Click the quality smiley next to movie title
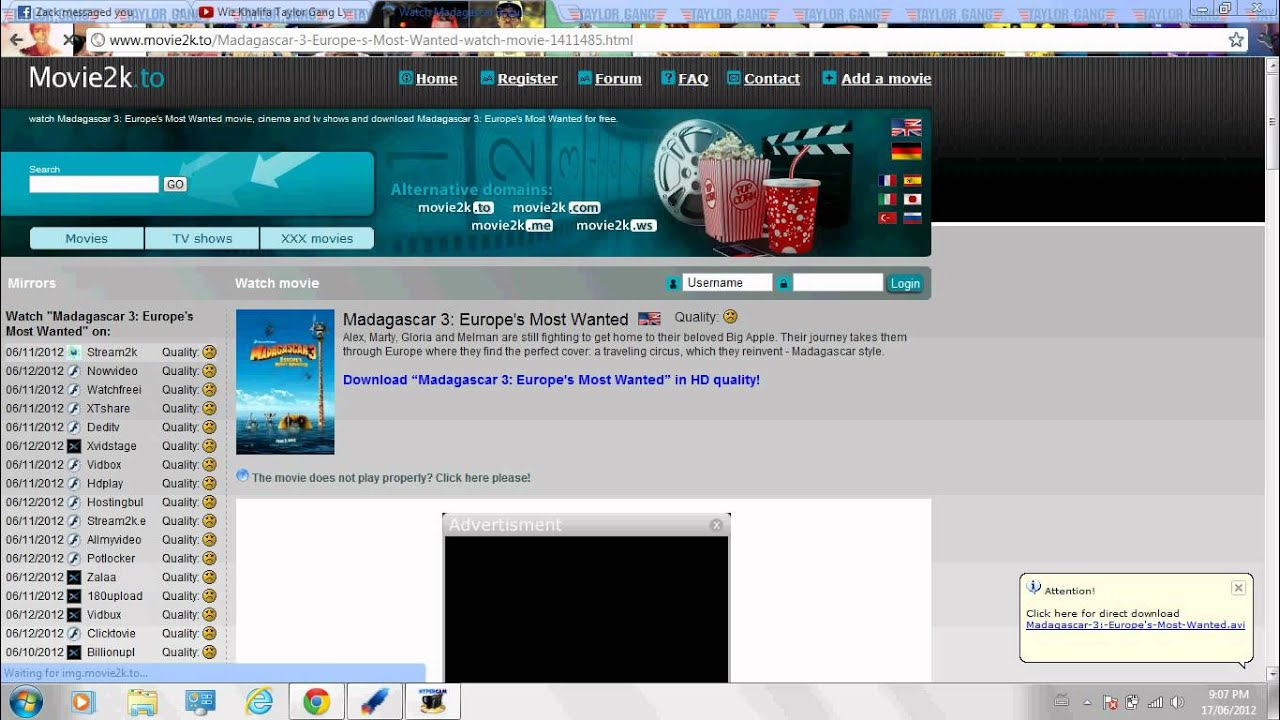The width and height of the screenshot is (1280, 720). pos(730,317)
